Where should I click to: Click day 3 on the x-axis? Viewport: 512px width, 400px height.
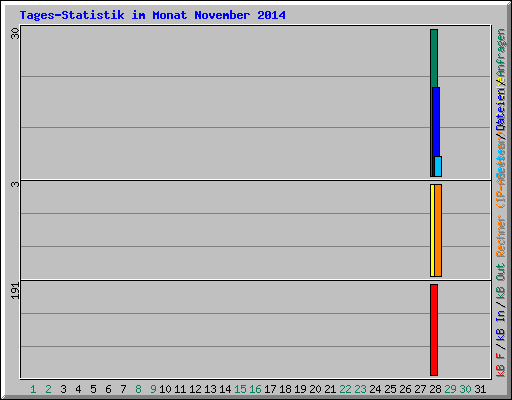[63, 389]
